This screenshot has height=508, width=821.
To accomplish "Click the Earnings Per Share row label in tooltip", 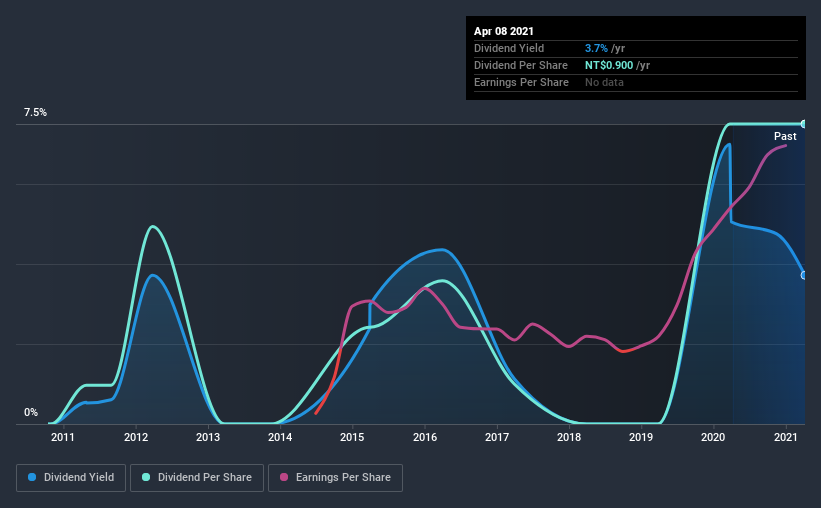I will pyautogui.click(x=521, y=82).
